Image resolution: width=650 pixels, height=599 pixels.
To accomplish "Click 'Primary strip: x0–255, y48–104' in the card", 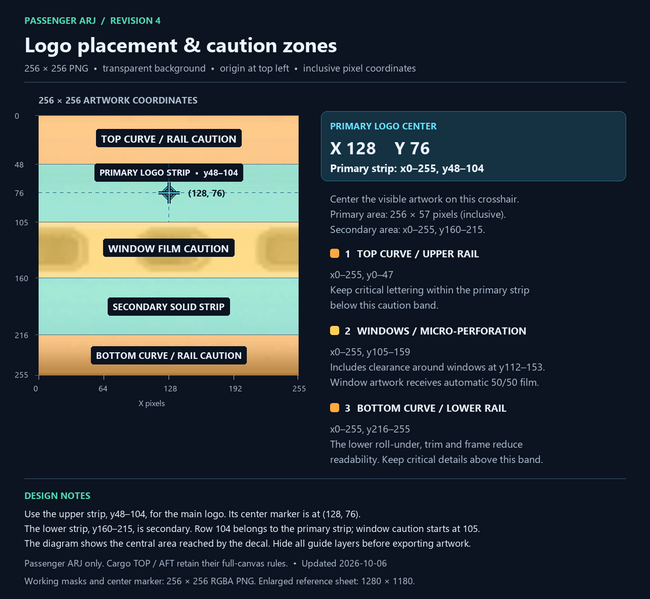I will click(x=407, y=169).
